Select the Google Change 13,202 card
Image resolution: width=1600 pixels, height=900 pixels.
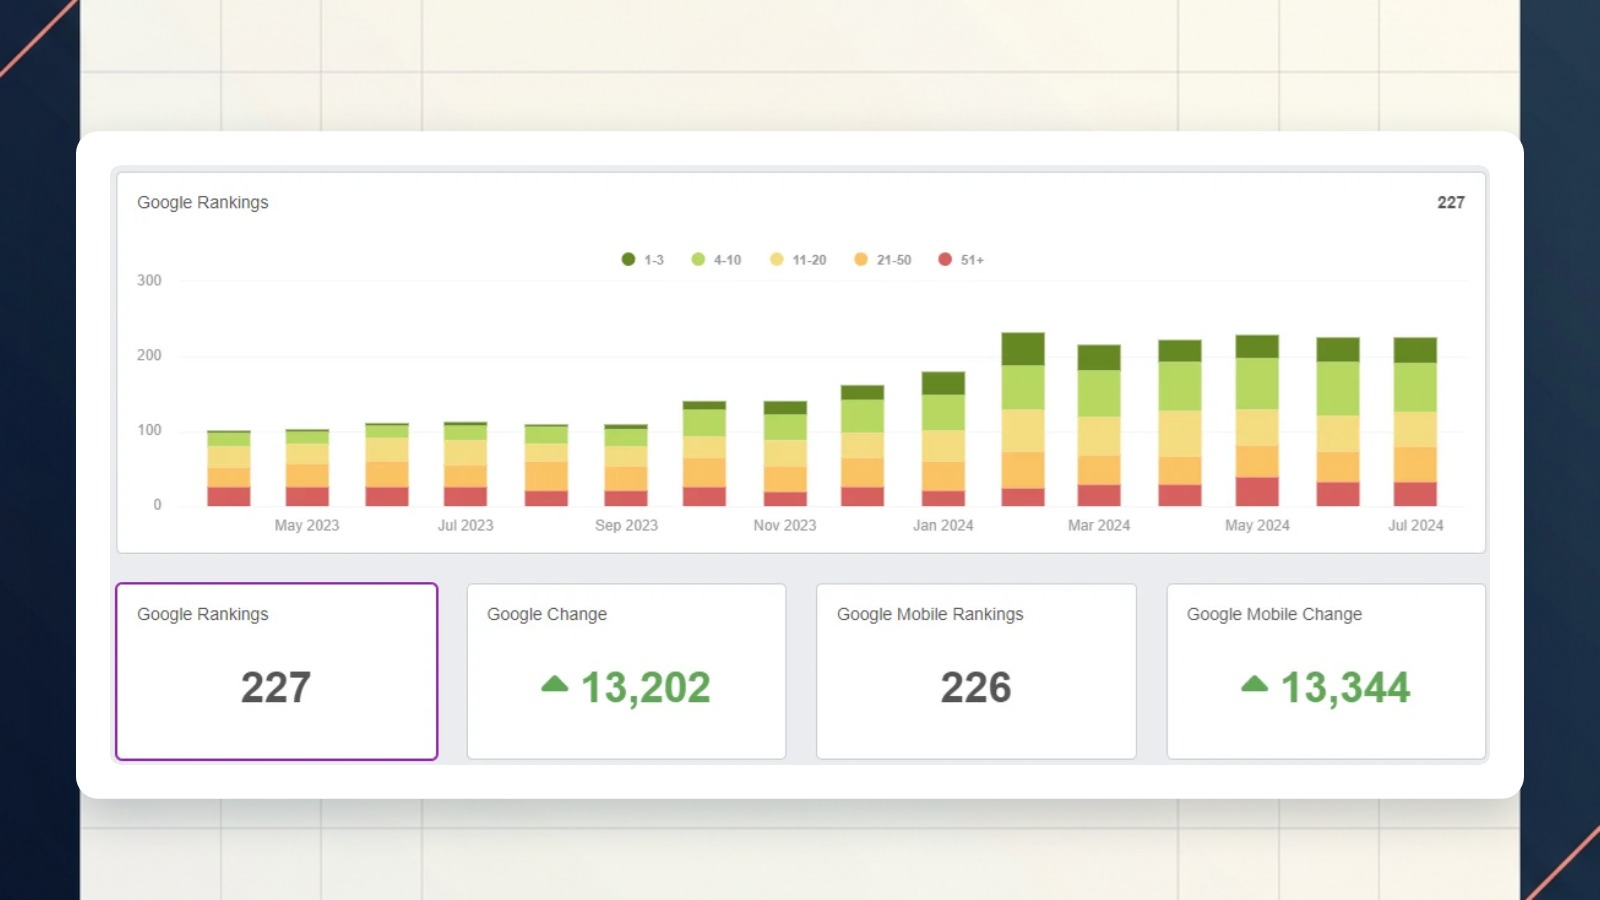(626, 671)
